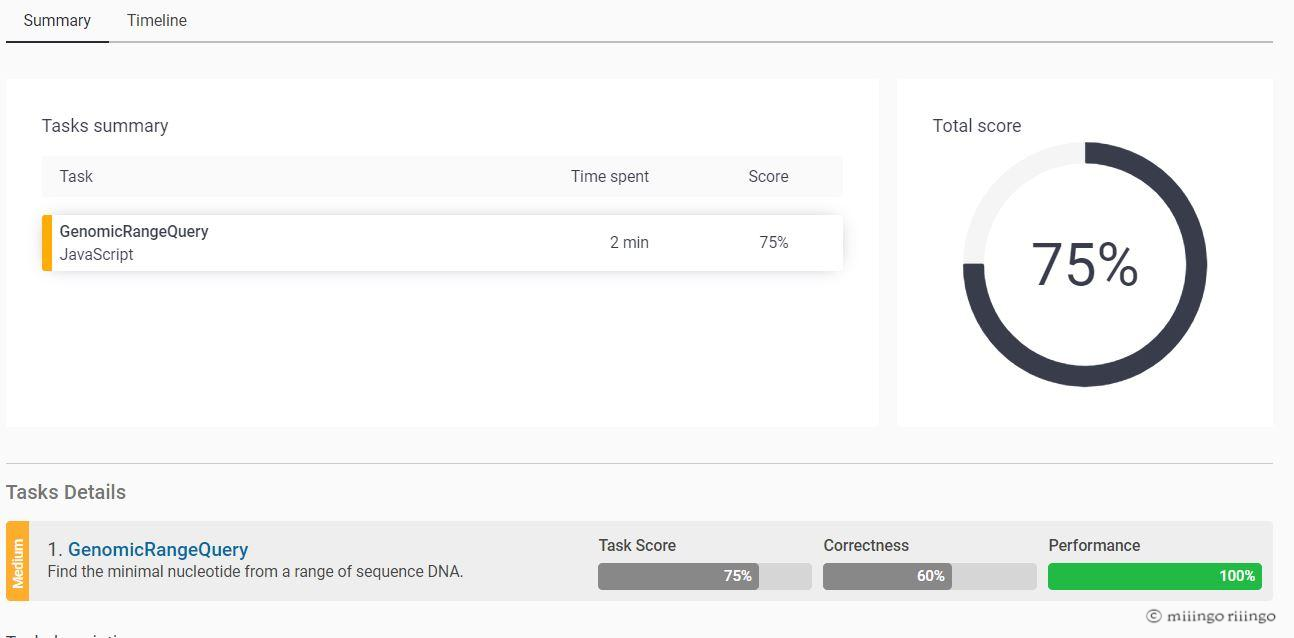The image size is (1294, 638).
Task: Click the GenomicRangeQuery row in Tasks summary
Action: click(442, 243)
